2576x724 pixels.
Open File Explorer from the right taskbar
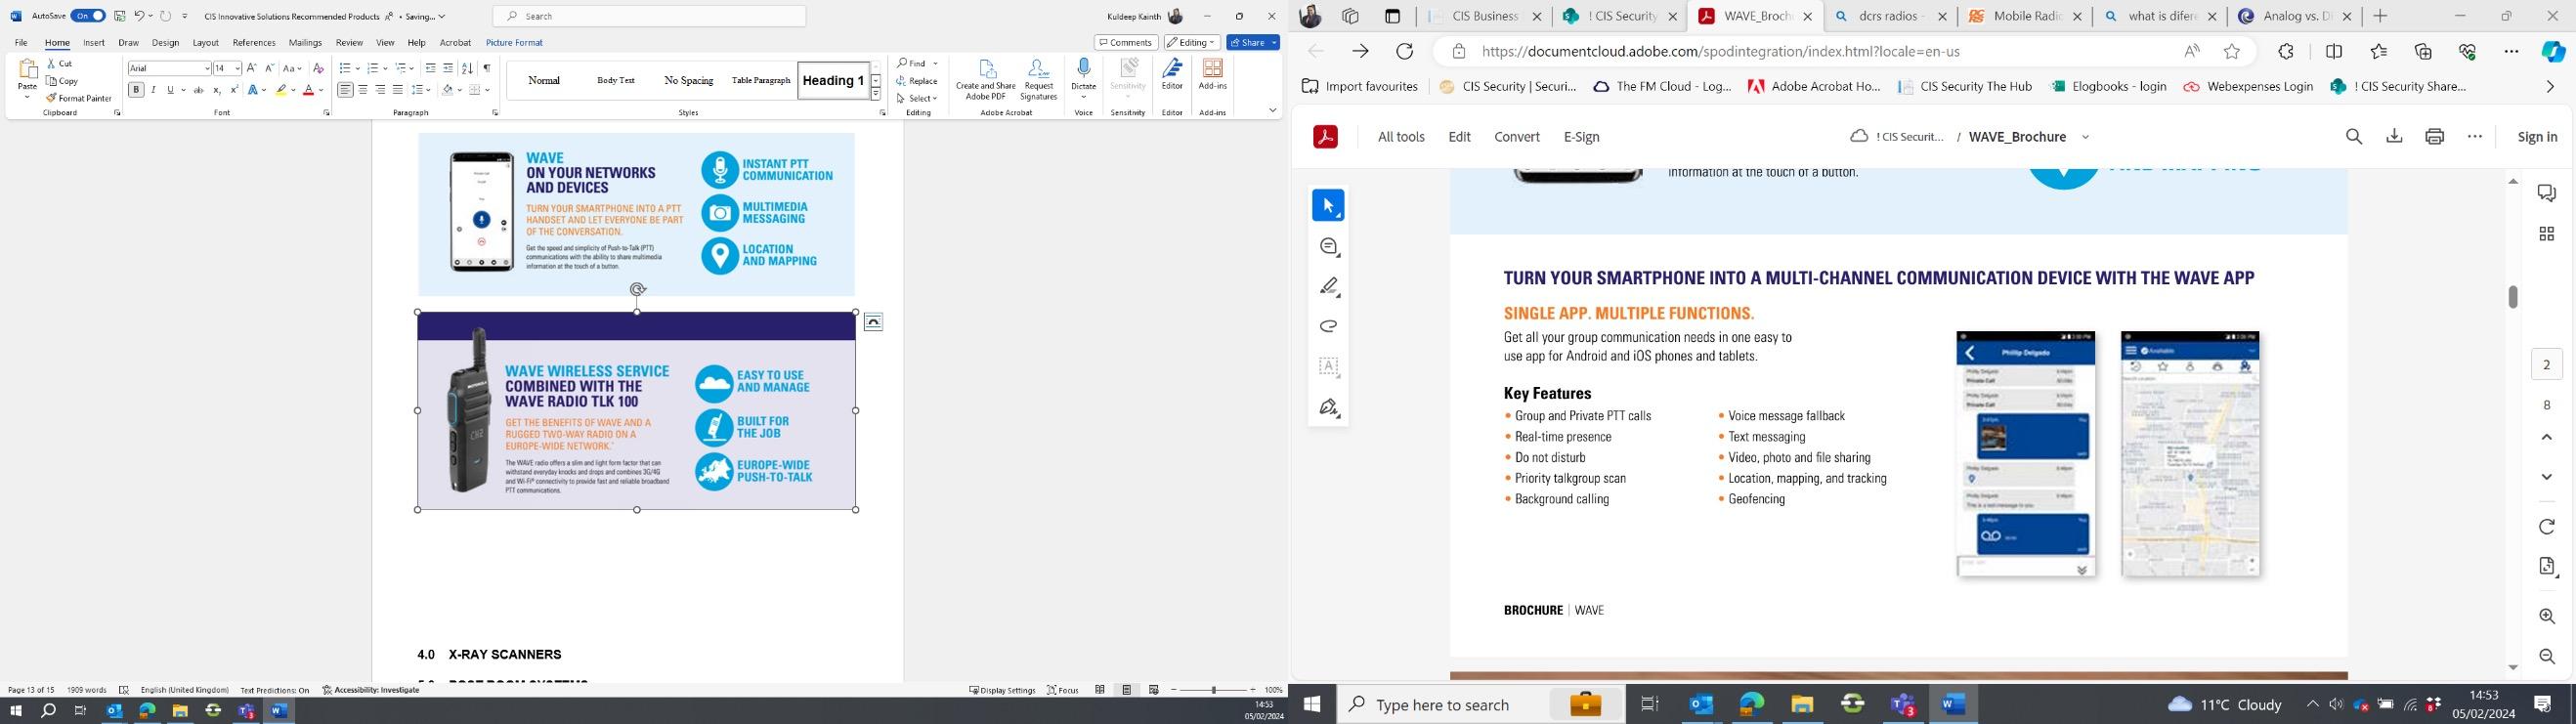1802,705
